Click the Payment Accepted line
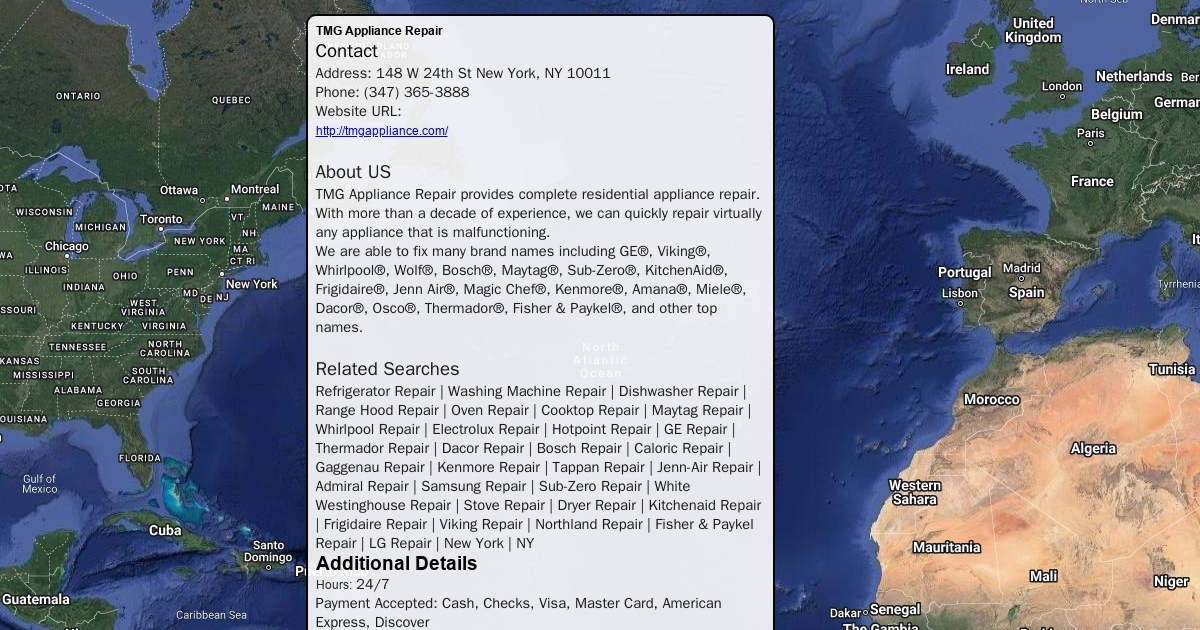The height and width of the screenshot is (630, 1200). click(518, 612)
